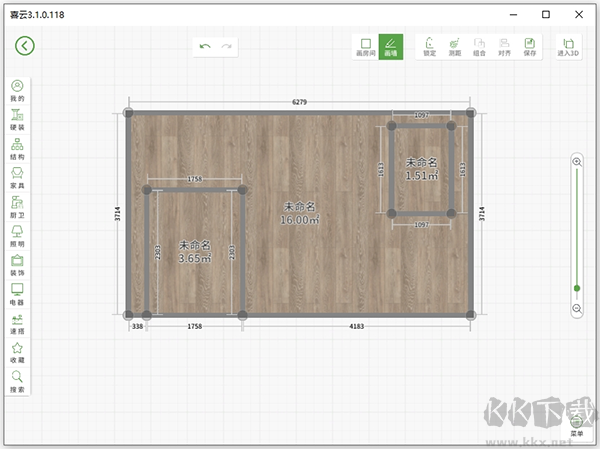Select the 测距 measure distance tool
The width and height of the screenshot is (600, 449).
tap(454, 46)
